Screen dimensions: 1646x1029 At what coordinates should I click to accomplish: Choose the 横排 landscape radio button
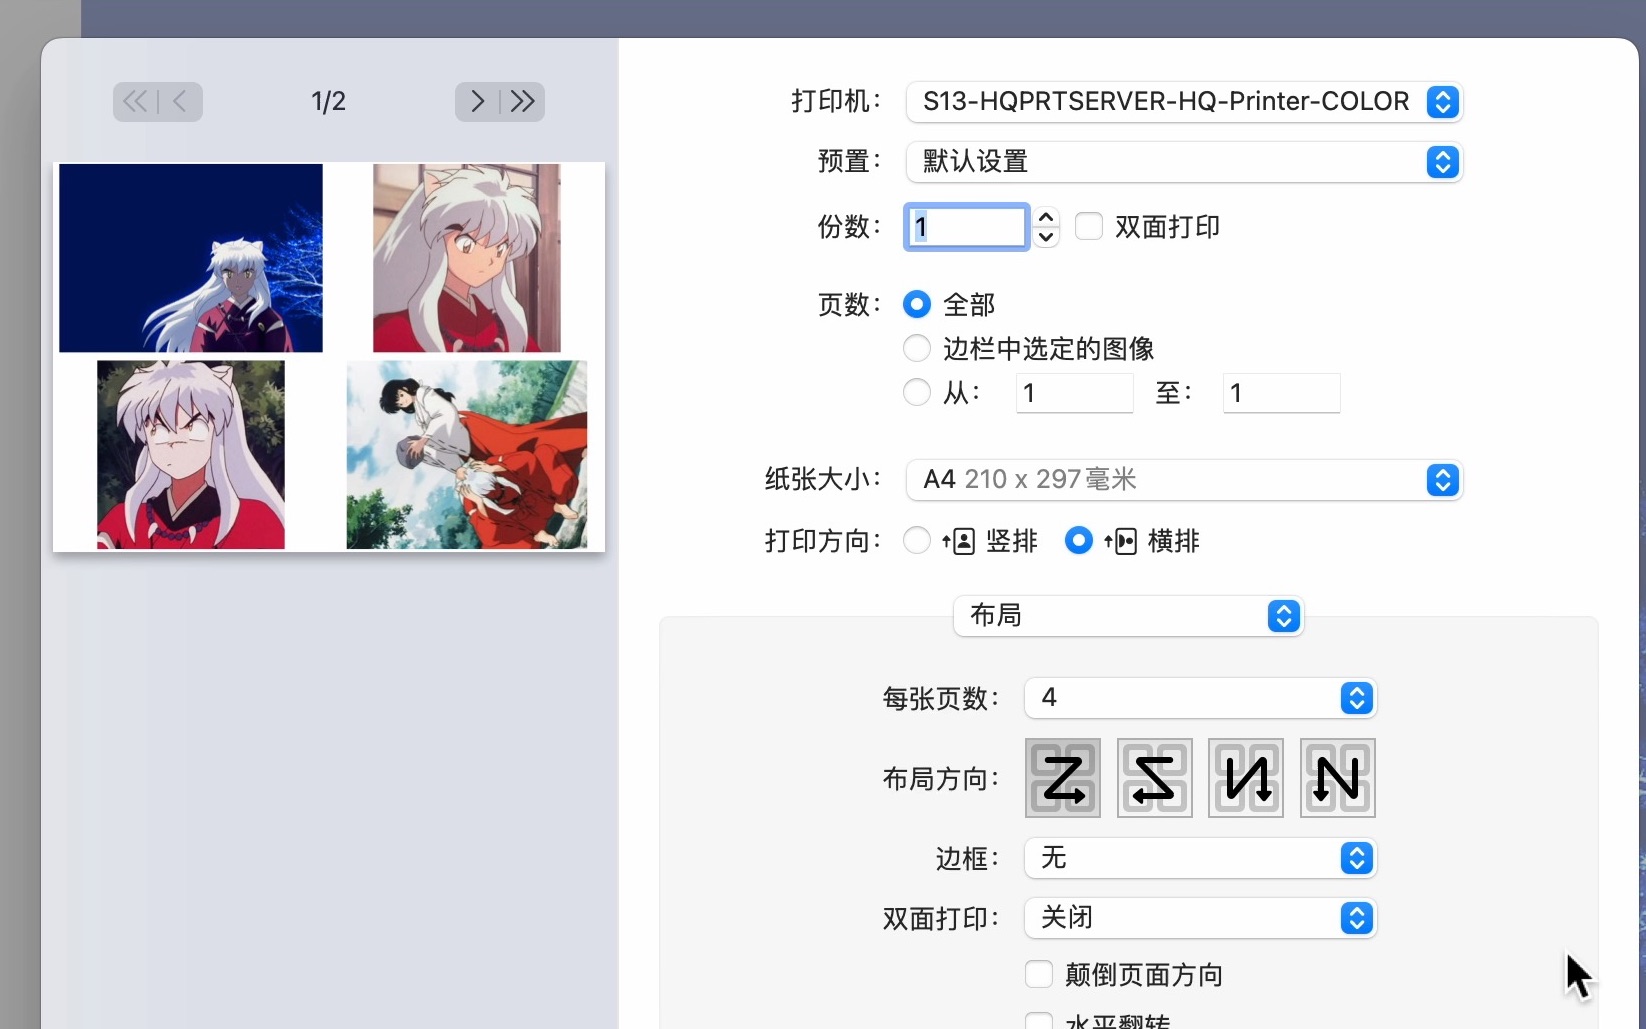click(x=1079, y=541)
